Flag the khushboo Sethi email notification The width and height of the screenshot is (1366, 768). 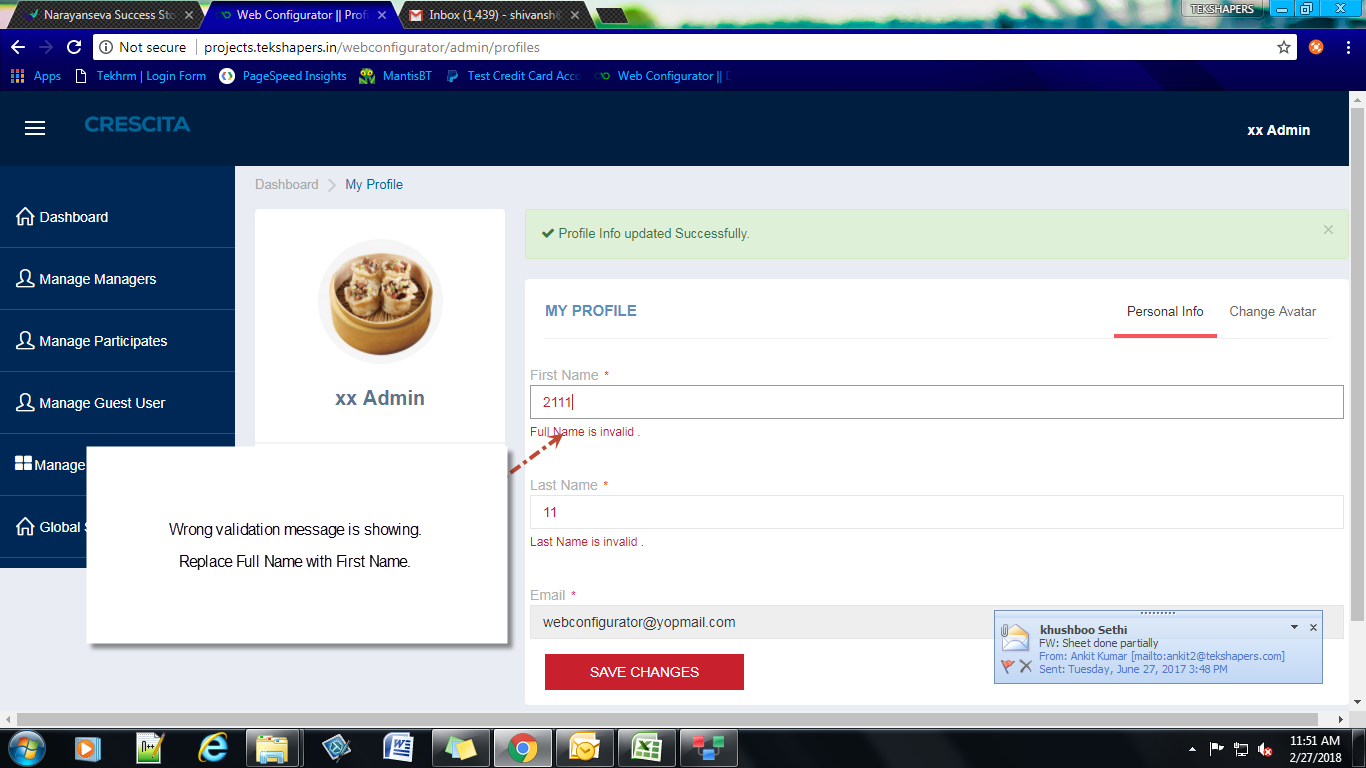tap(1008, 666)
